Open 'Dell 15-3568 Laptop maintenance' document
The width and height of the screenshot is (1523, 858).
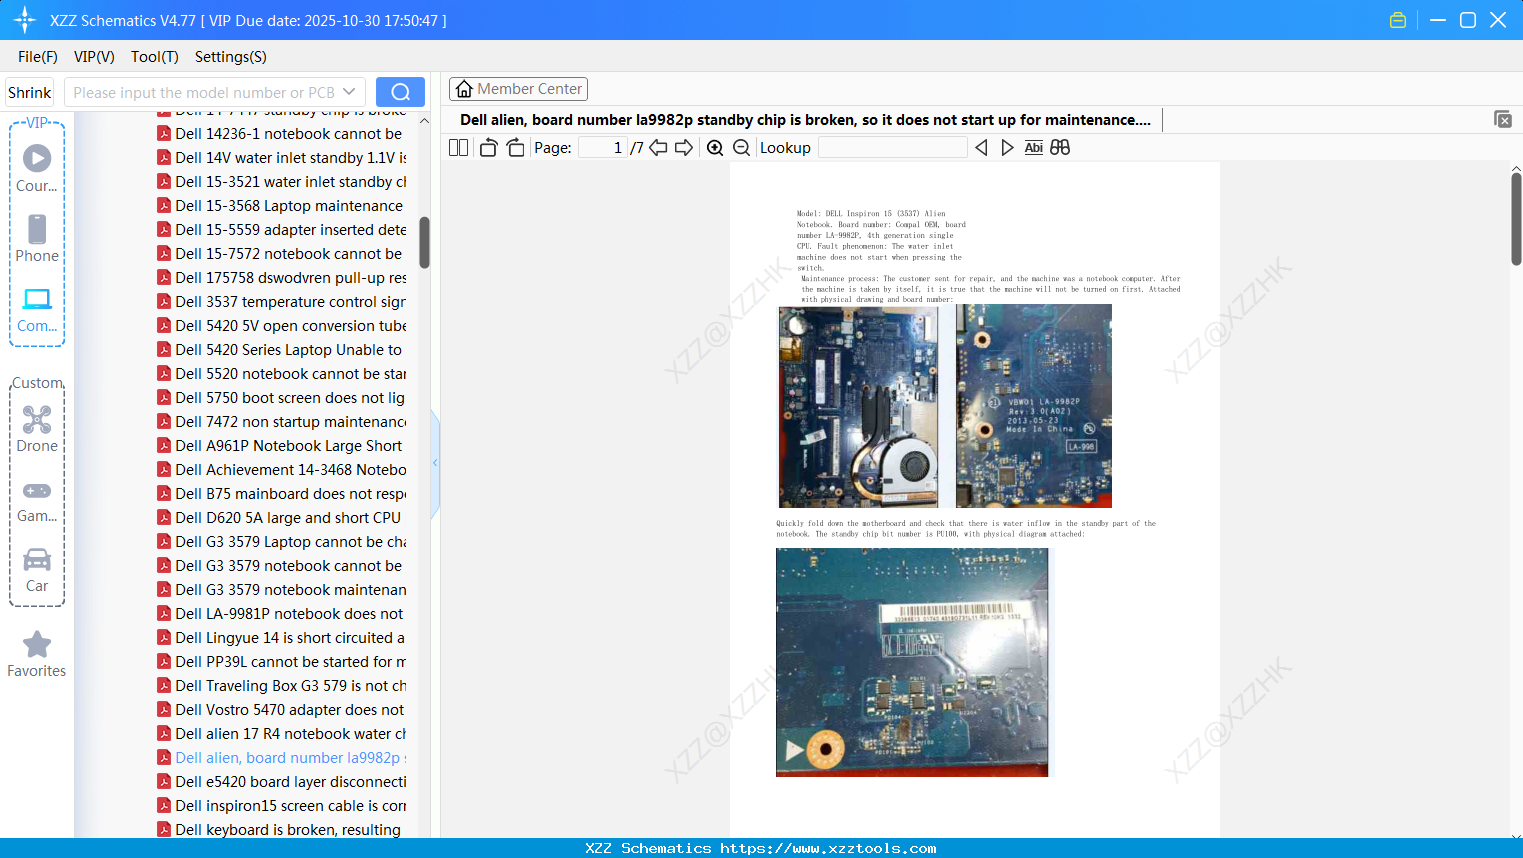point(282,206)
